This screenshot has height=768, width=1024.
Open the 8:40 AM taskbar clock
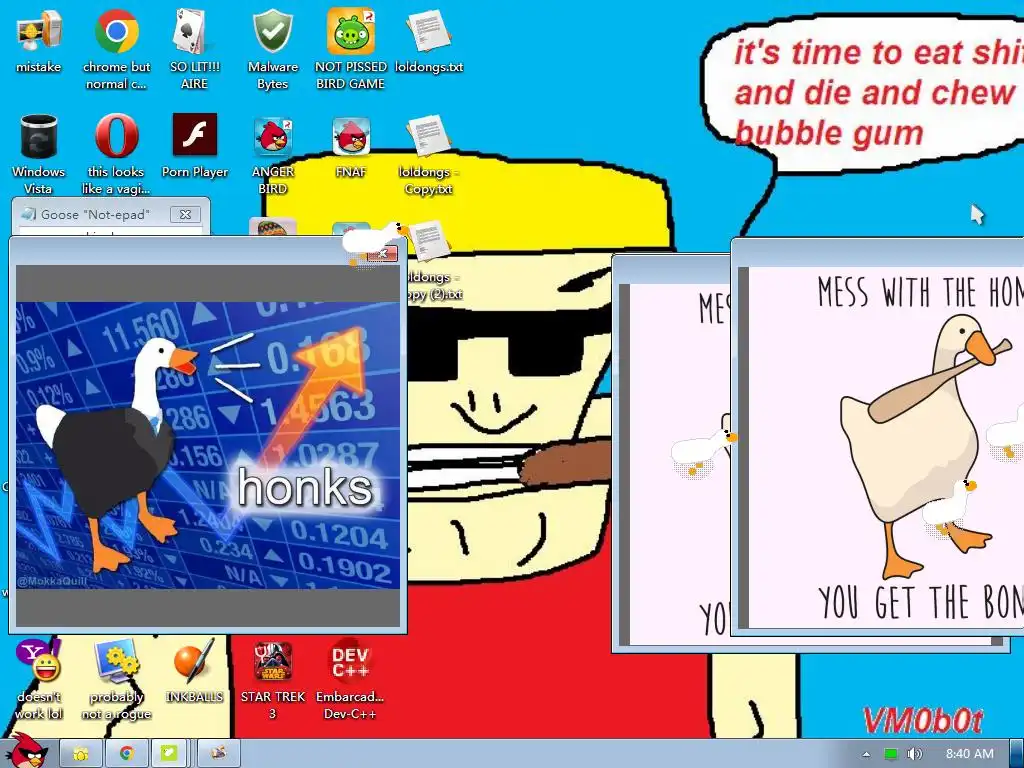[x=969, y=754]
